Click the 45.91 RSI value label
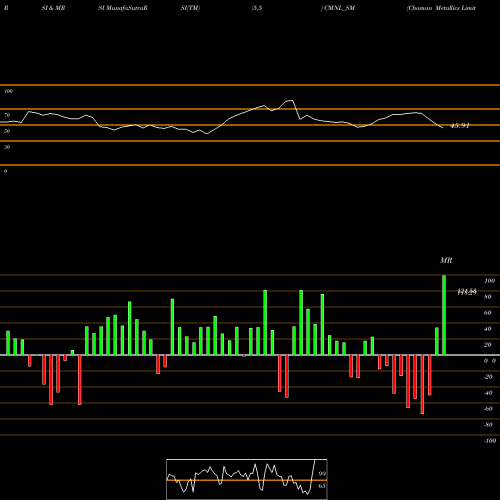Viewport: 500px width, 500px height. click(x=460, y=126)
